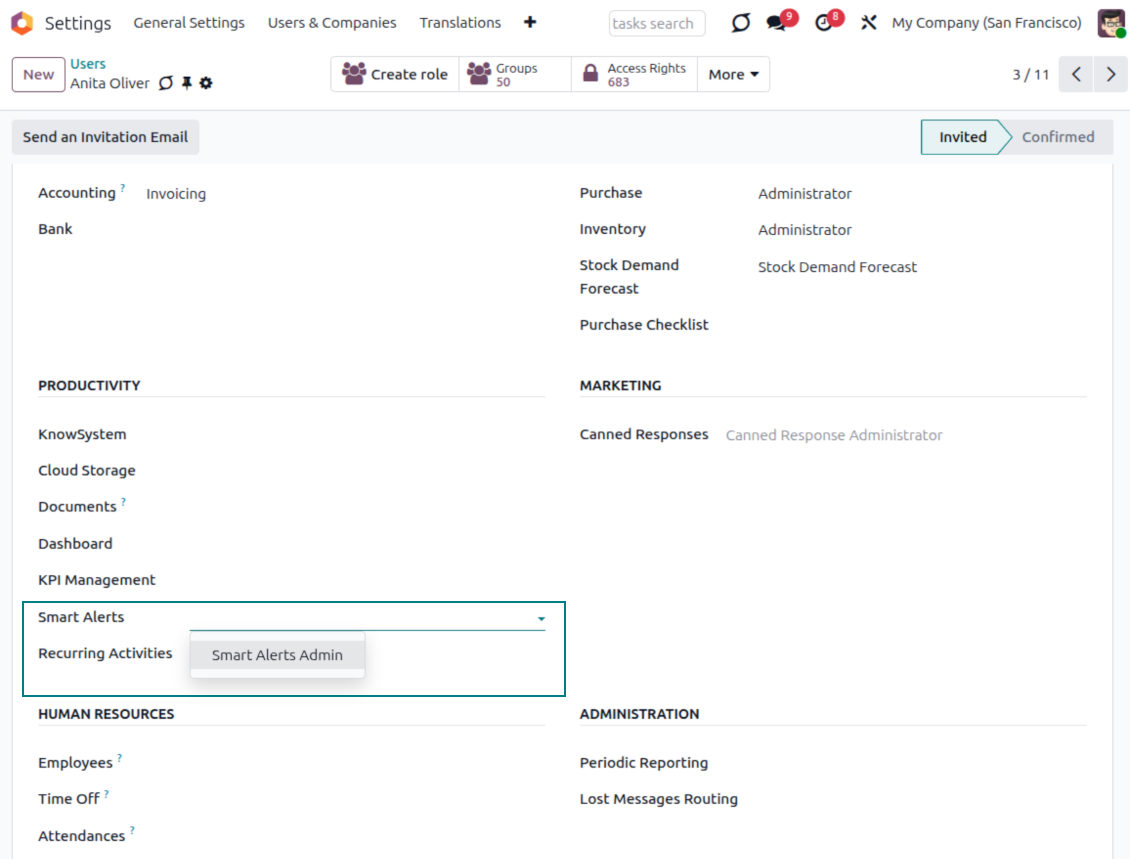This screenshot has width=1130, height=859.
Task: Click the Users breadcrumb link
Action: [x=88, y=64]
